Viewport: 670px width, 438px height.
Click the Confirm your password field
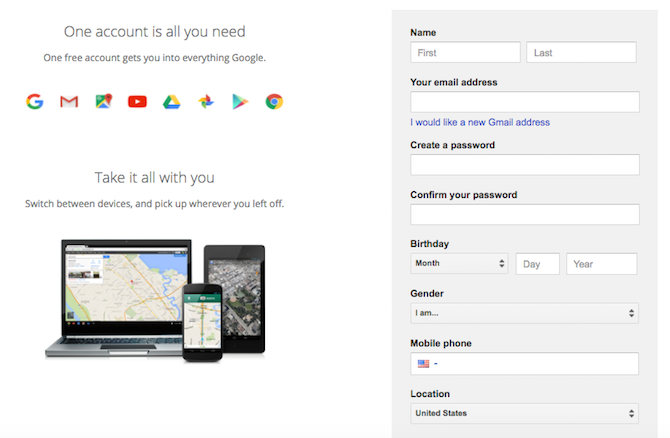[x=524, y=214]
